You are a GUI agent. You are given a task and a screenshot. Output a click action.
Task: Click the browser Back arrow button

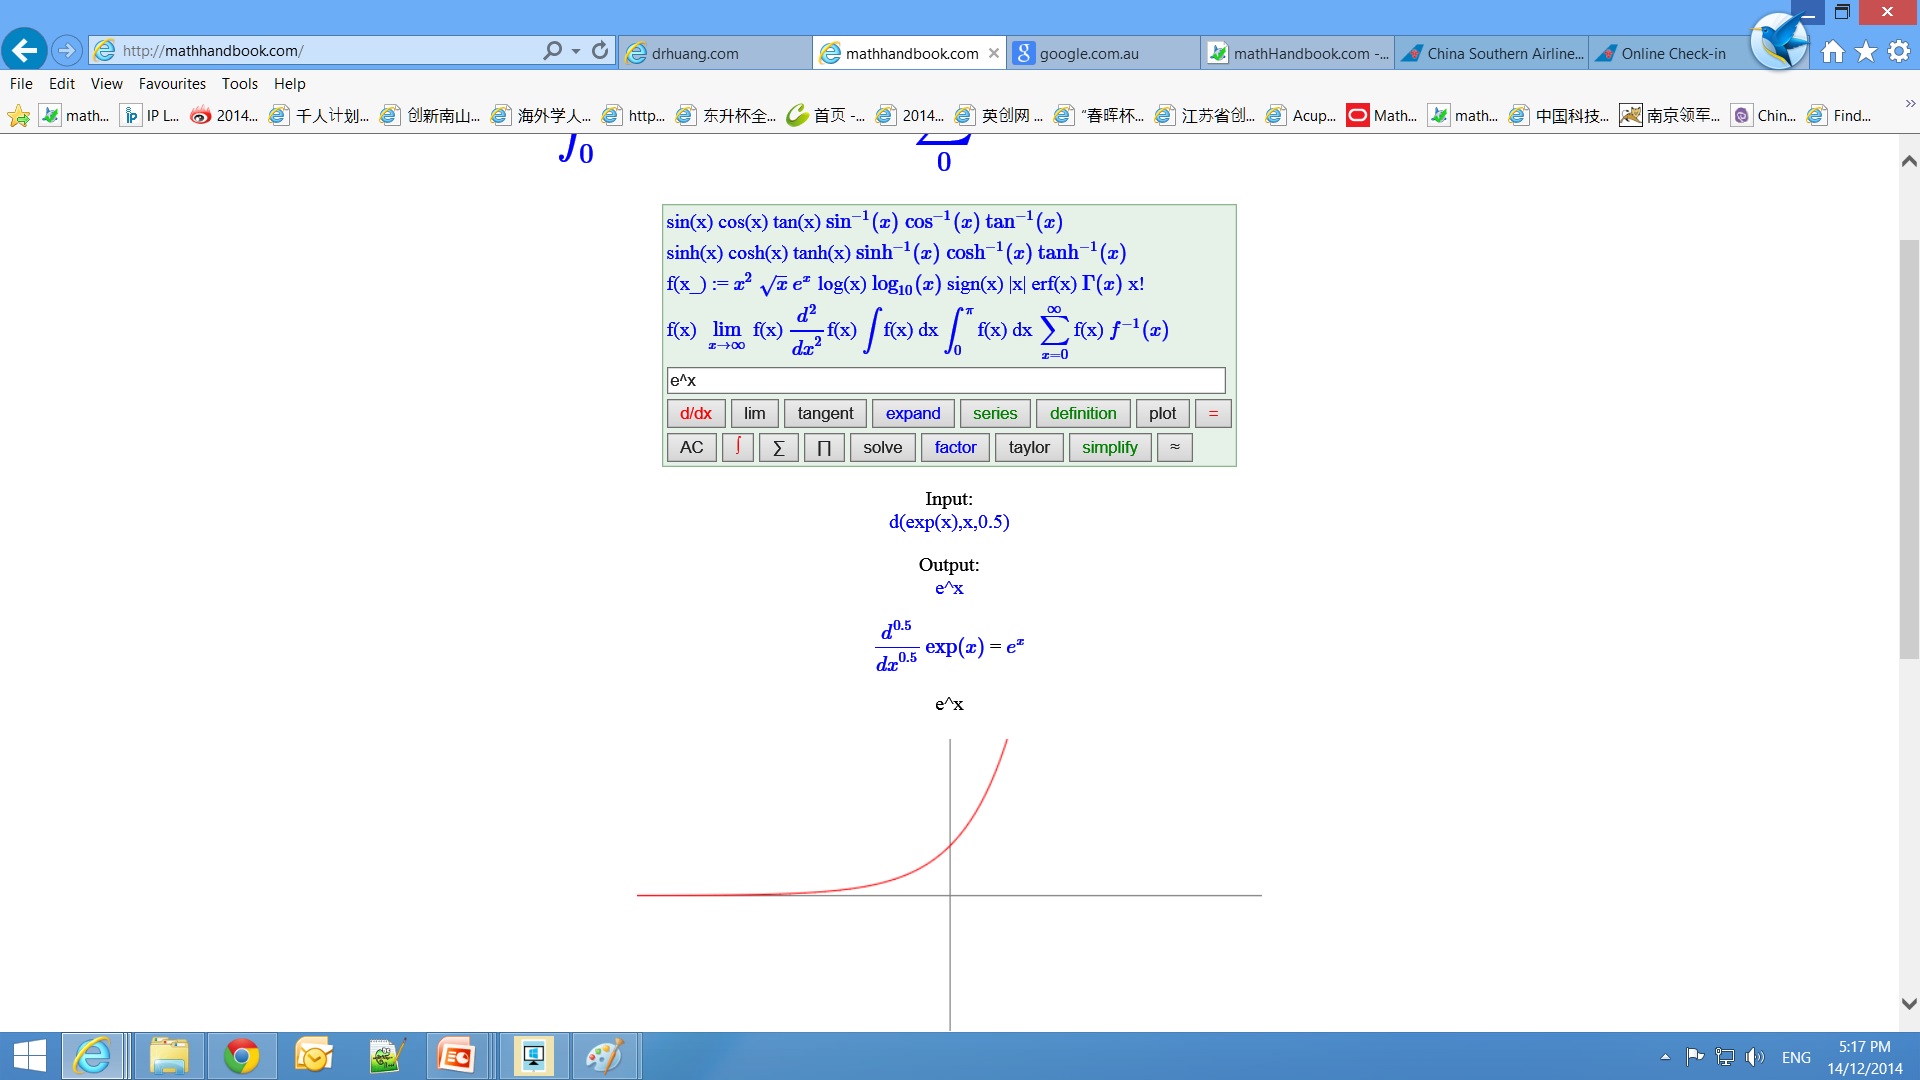[x=24, y=50]
